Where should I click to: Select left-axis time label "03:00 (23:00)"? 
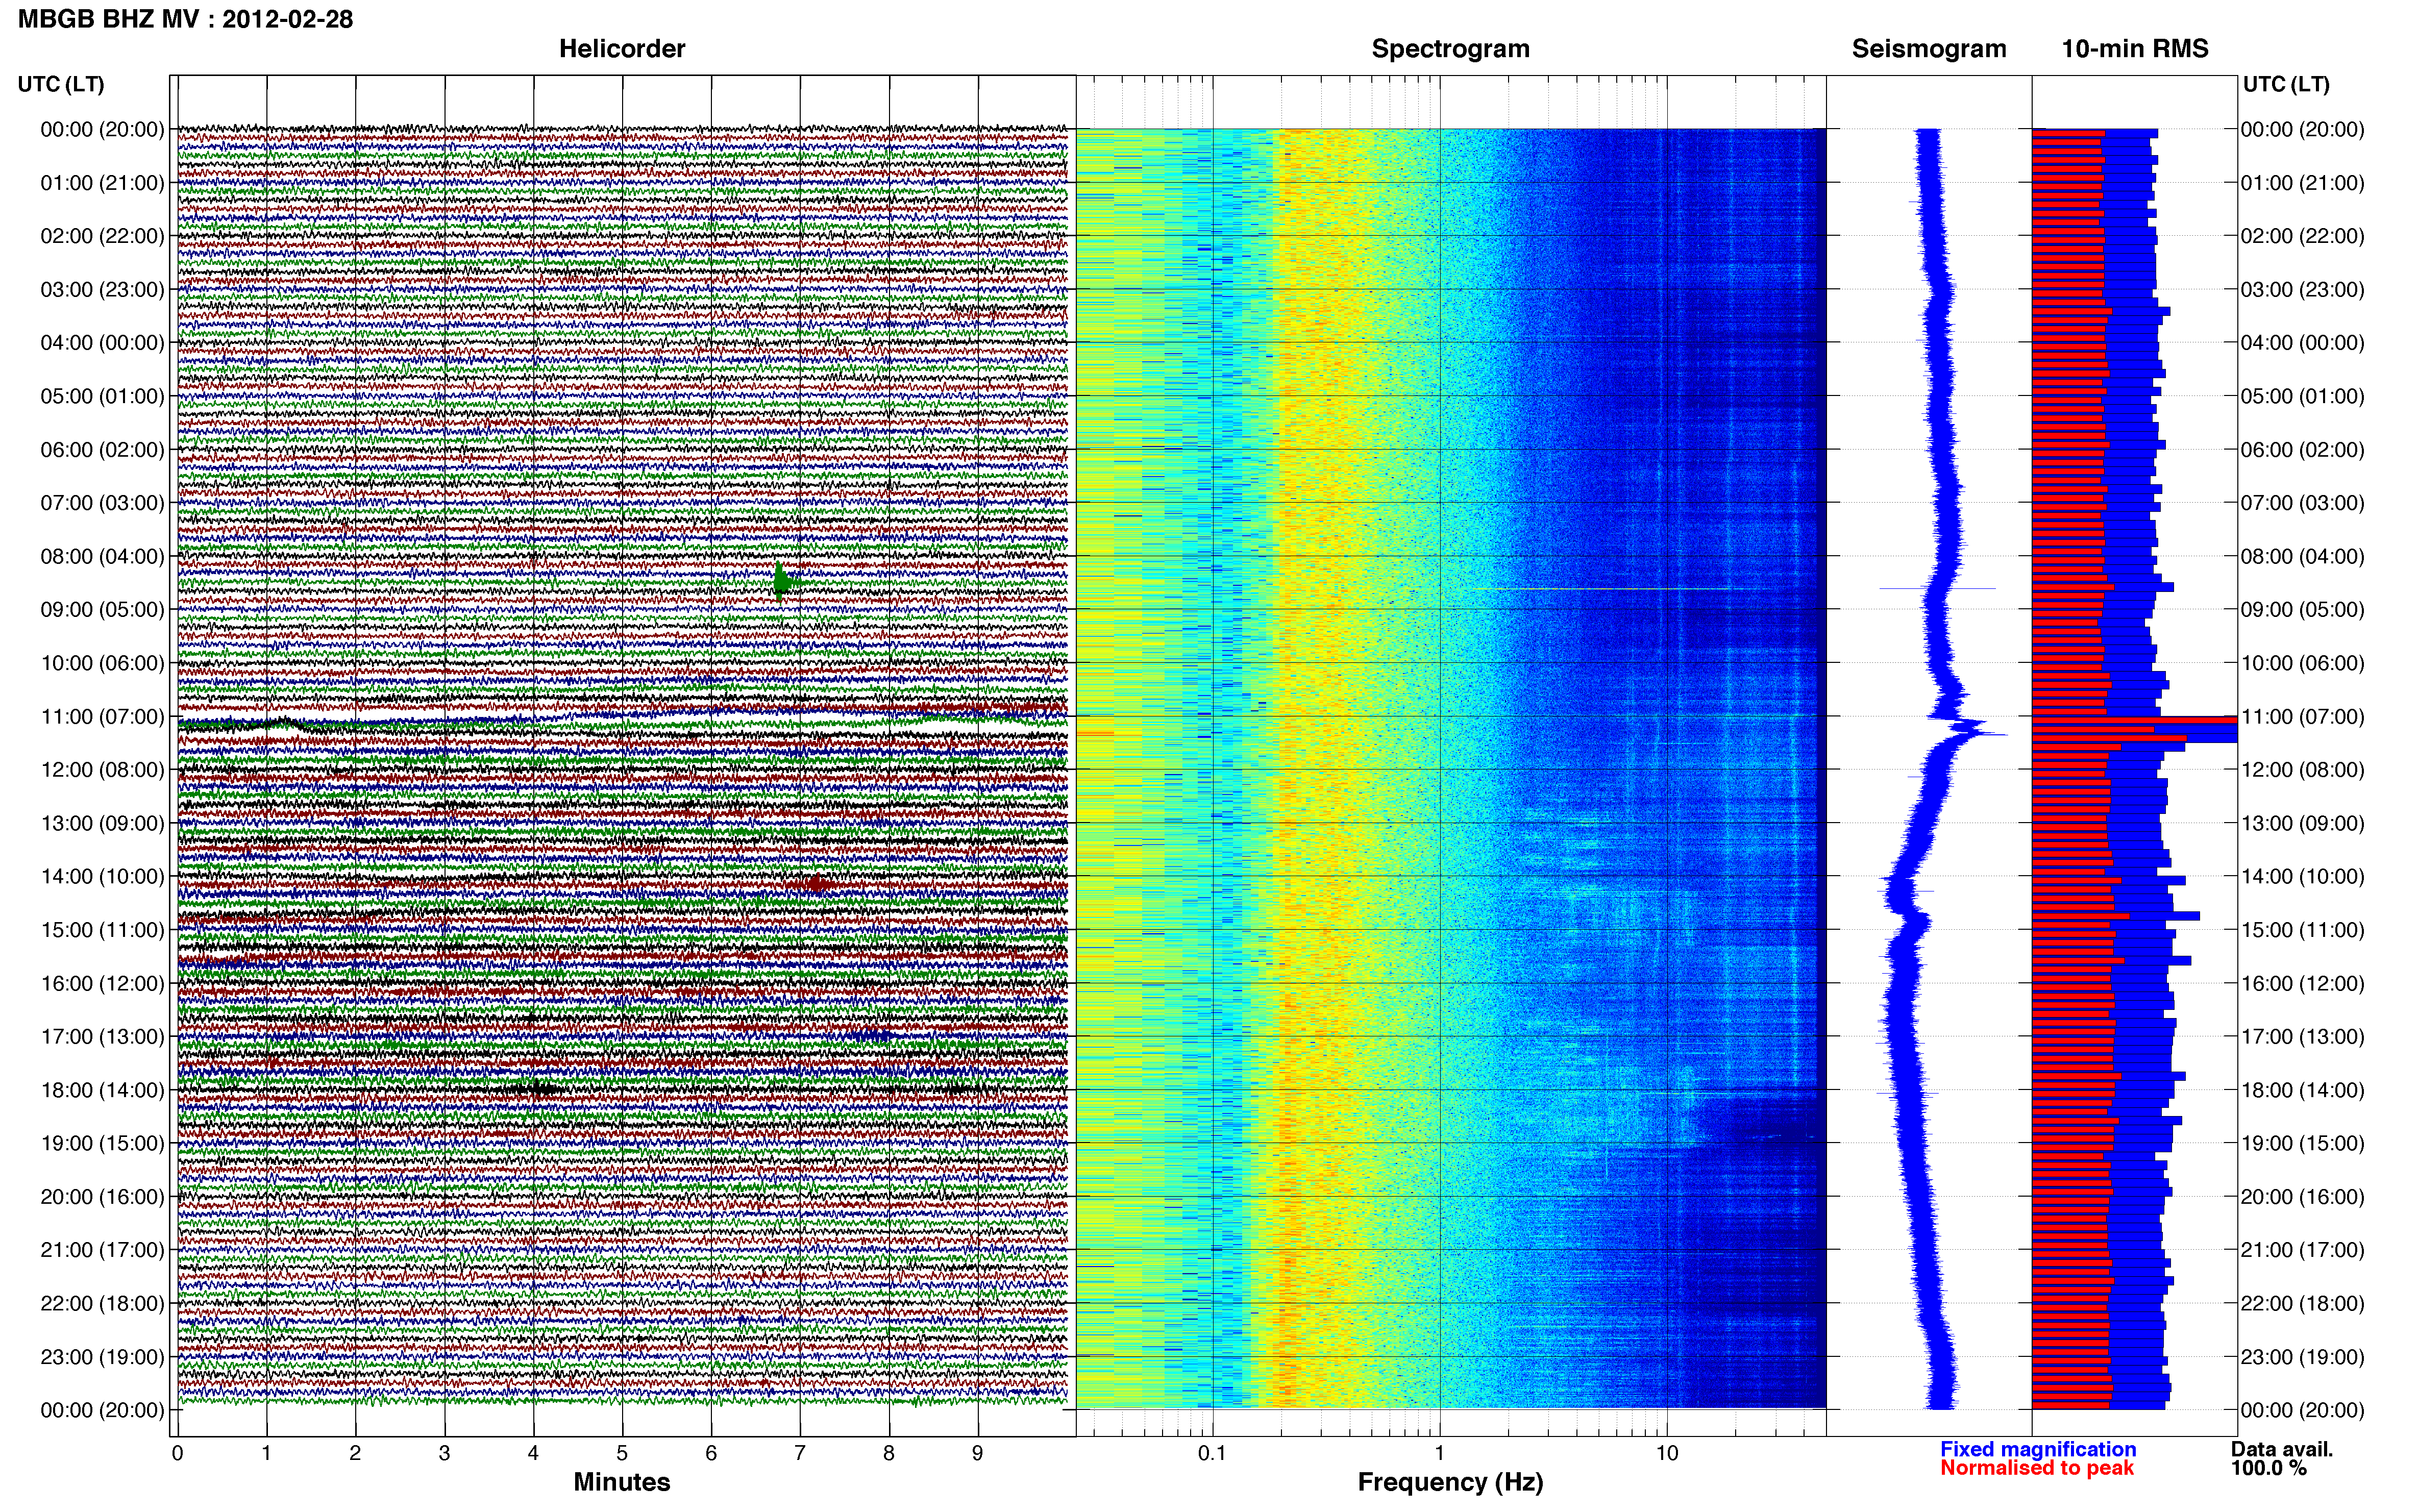click(102, 290)
